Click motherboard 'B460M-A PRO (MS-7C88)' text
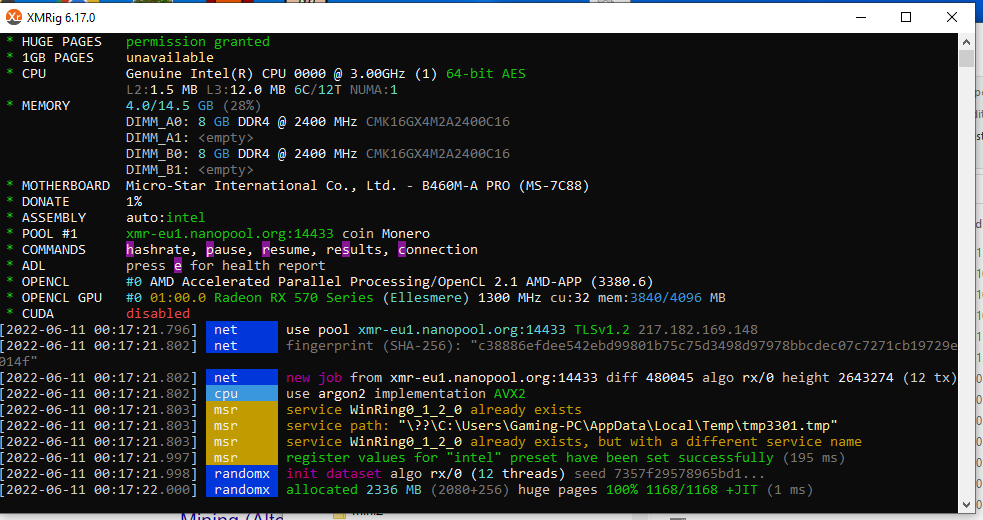Screen dimensions: 983x520 tap(505, 186)
